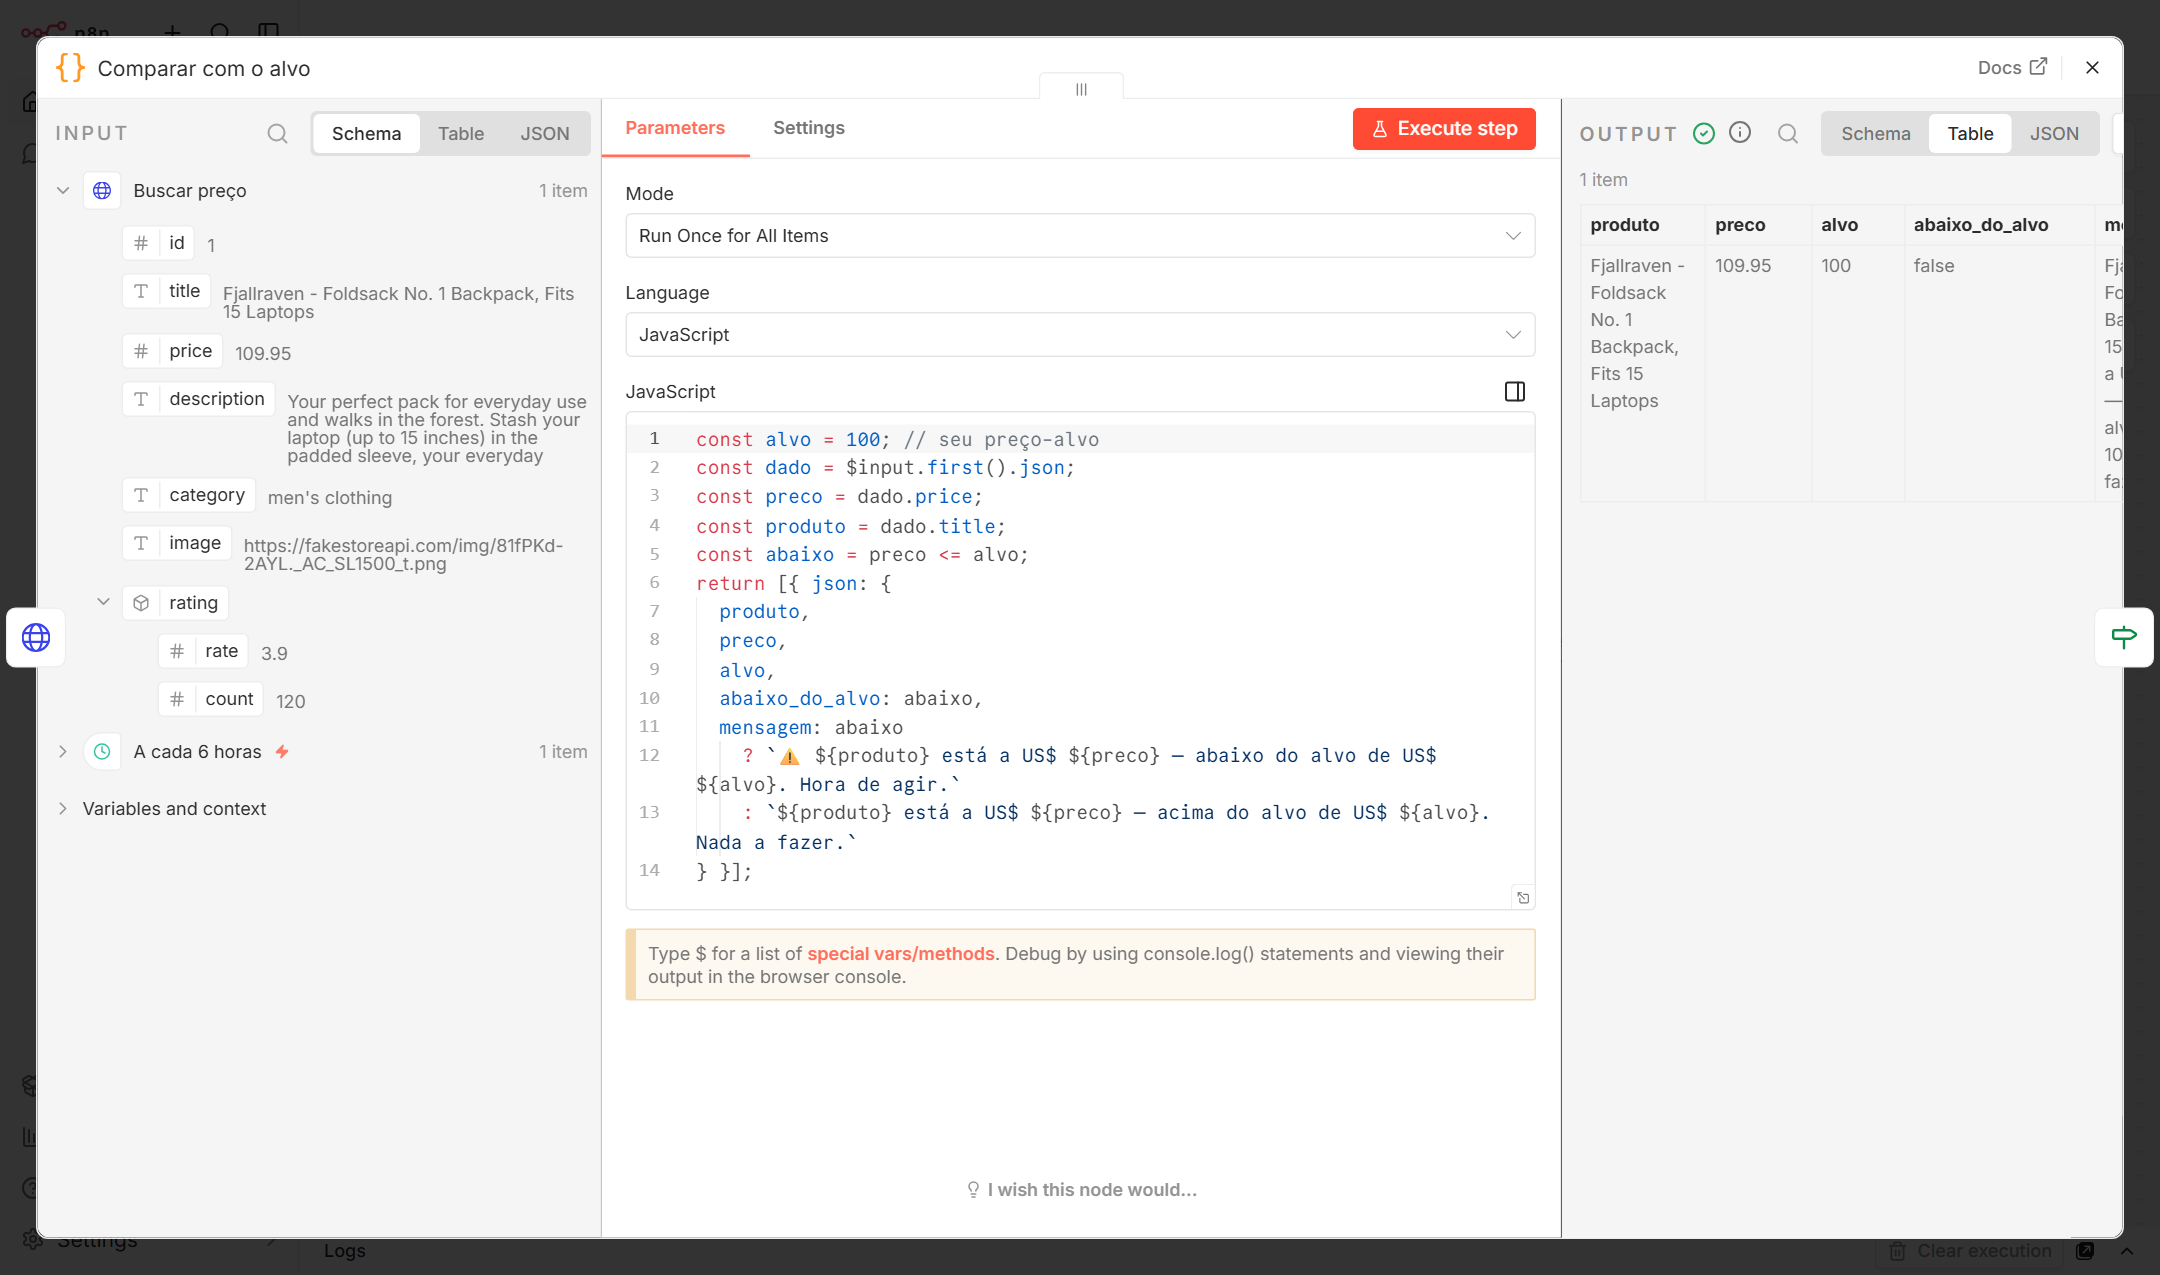Go to previous node Buscar preço globe button

pos(36,637)
